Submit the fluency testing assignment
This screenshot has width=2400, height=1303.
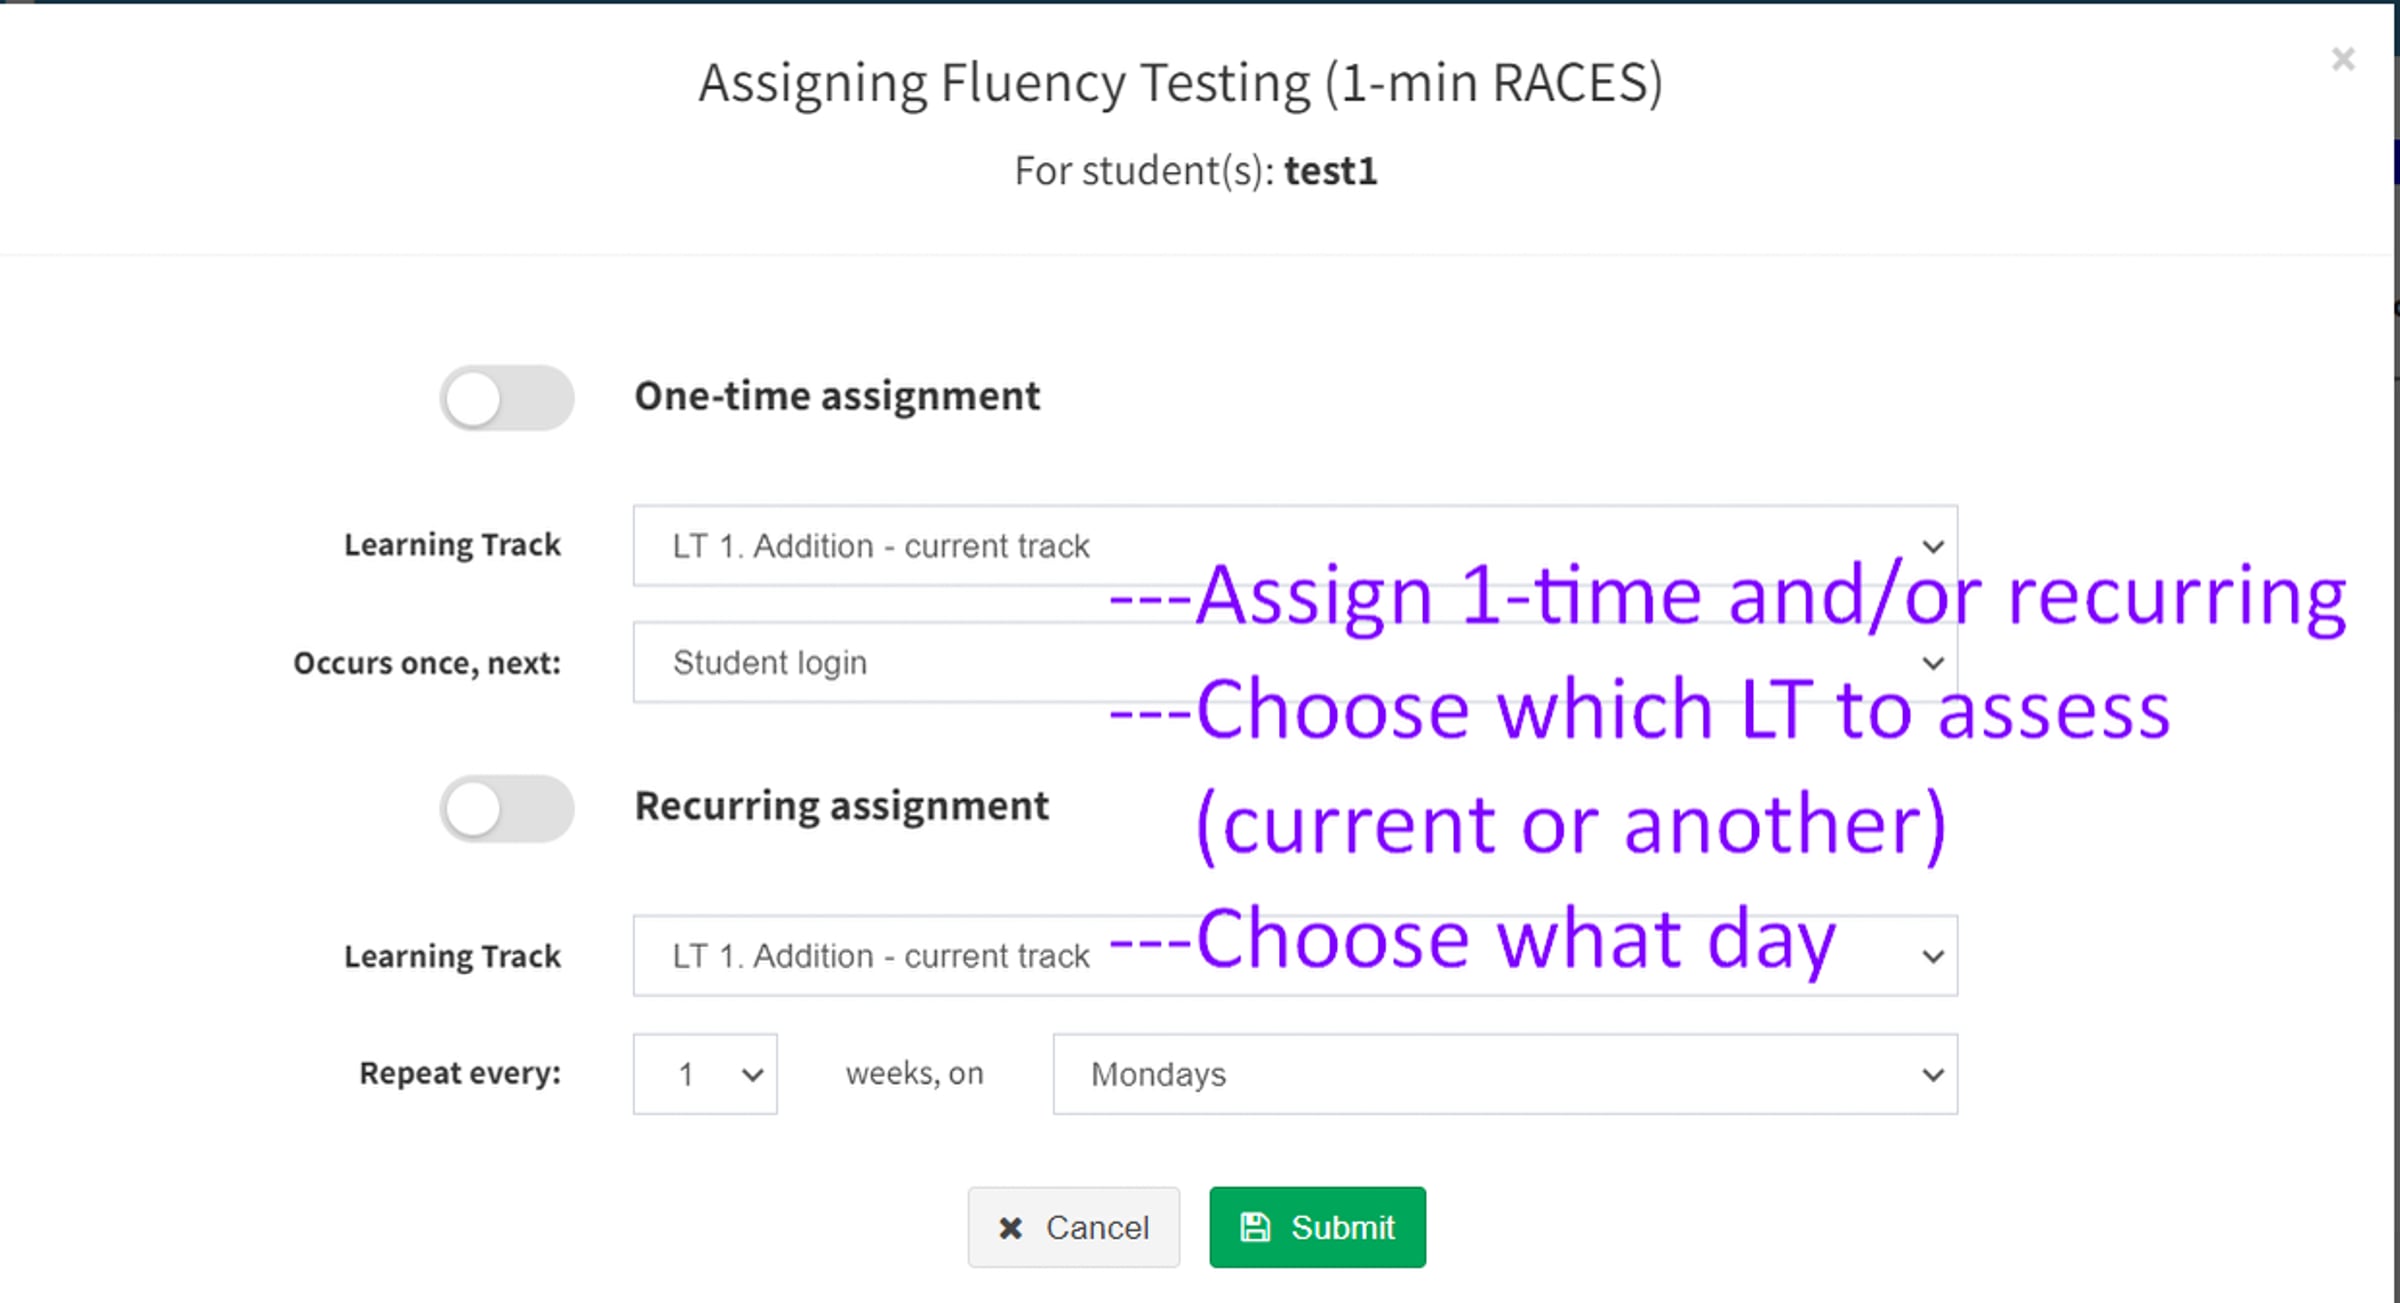pos(1317,1227)
